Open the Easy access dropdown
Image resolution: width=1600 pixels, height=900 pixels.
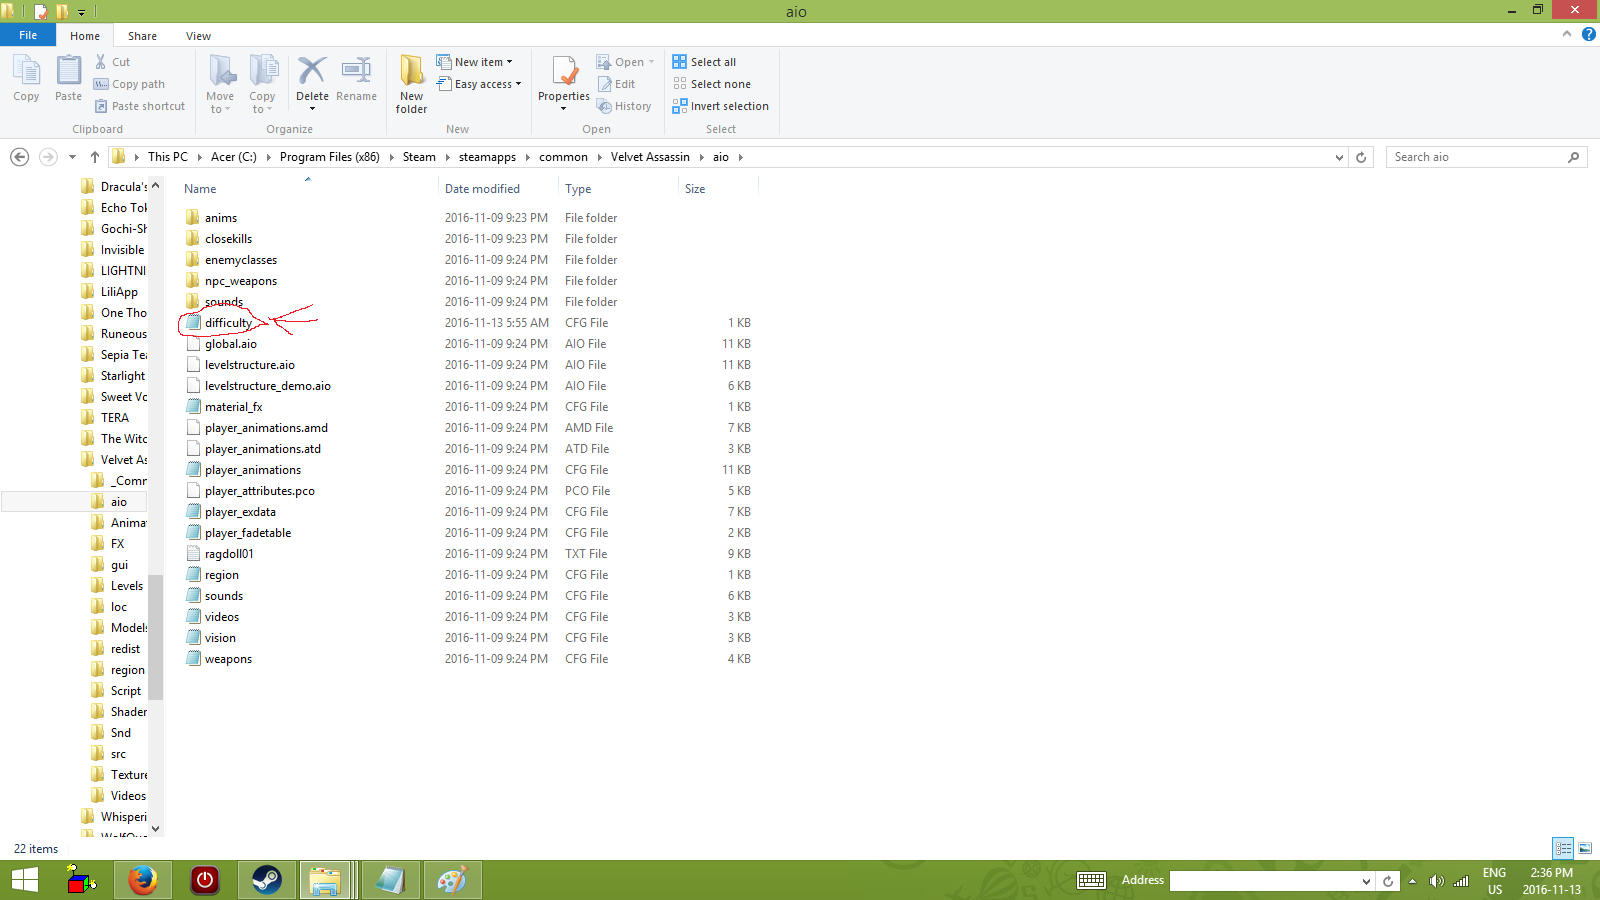479,84
